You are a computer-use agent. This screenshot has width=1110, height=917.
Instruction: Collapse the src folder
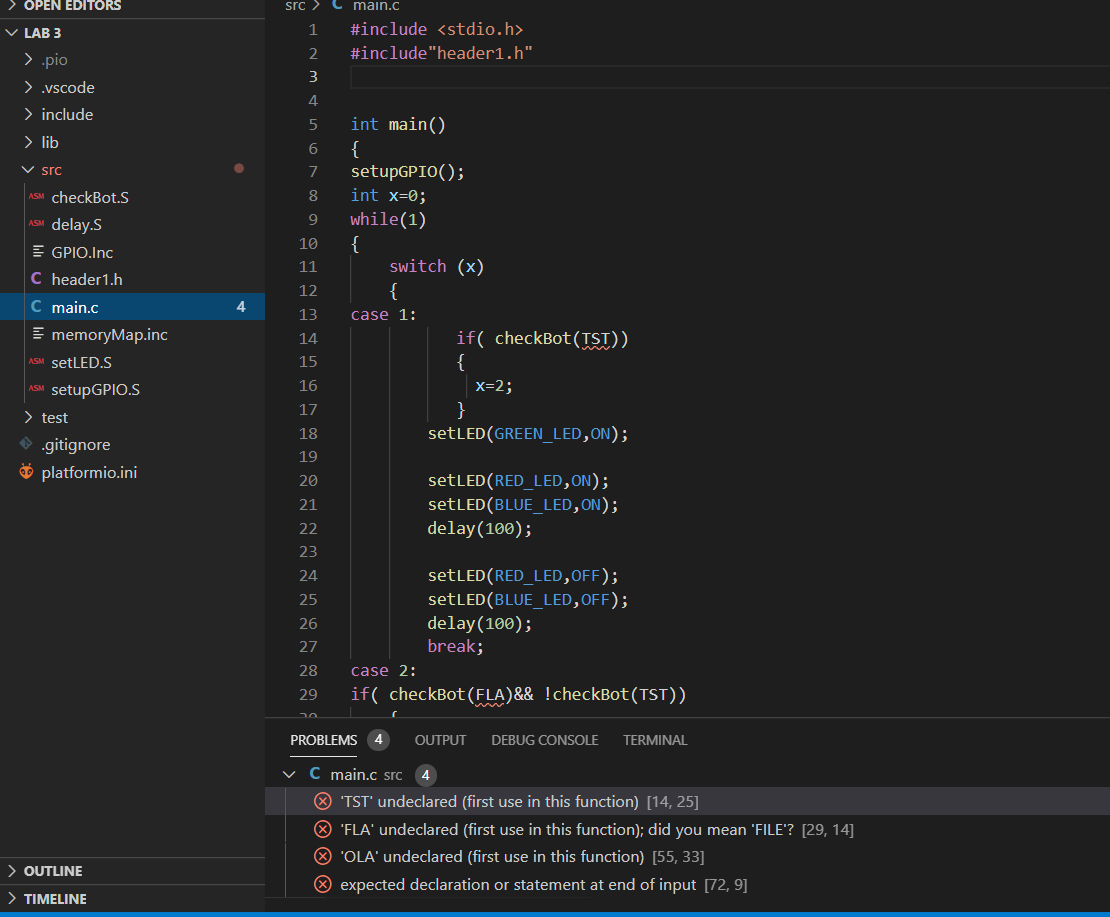tap(28, 169)
